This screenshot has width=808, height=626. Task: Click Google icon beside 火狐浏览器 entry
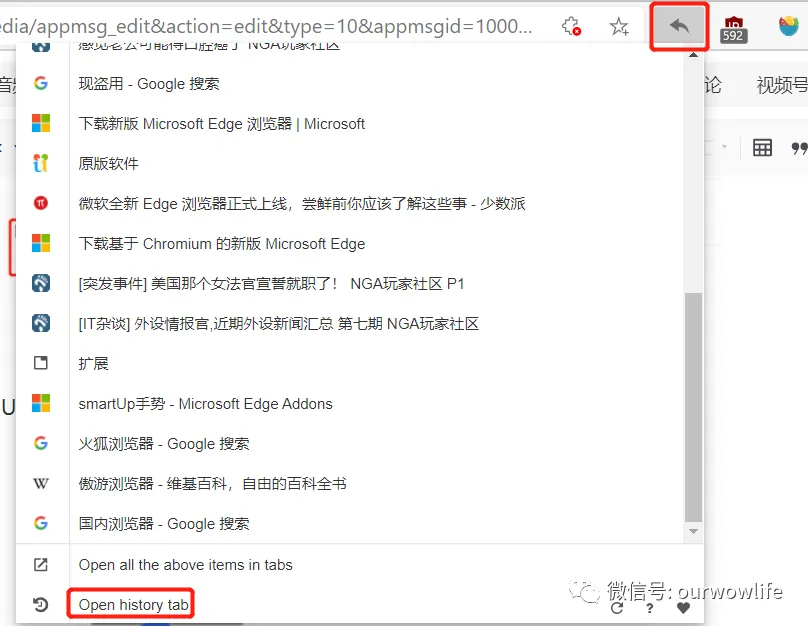pos(41,443)
